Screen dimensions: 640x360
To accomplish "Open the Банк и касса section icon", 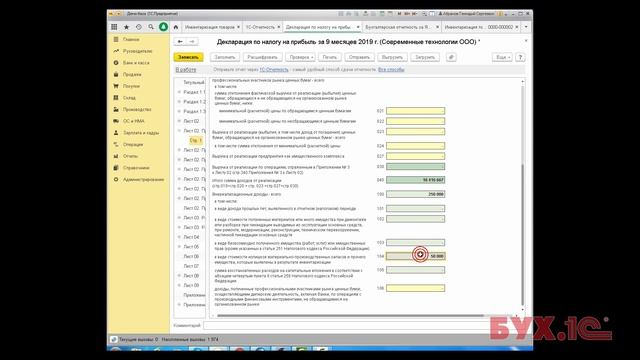I will coord(116,63).
